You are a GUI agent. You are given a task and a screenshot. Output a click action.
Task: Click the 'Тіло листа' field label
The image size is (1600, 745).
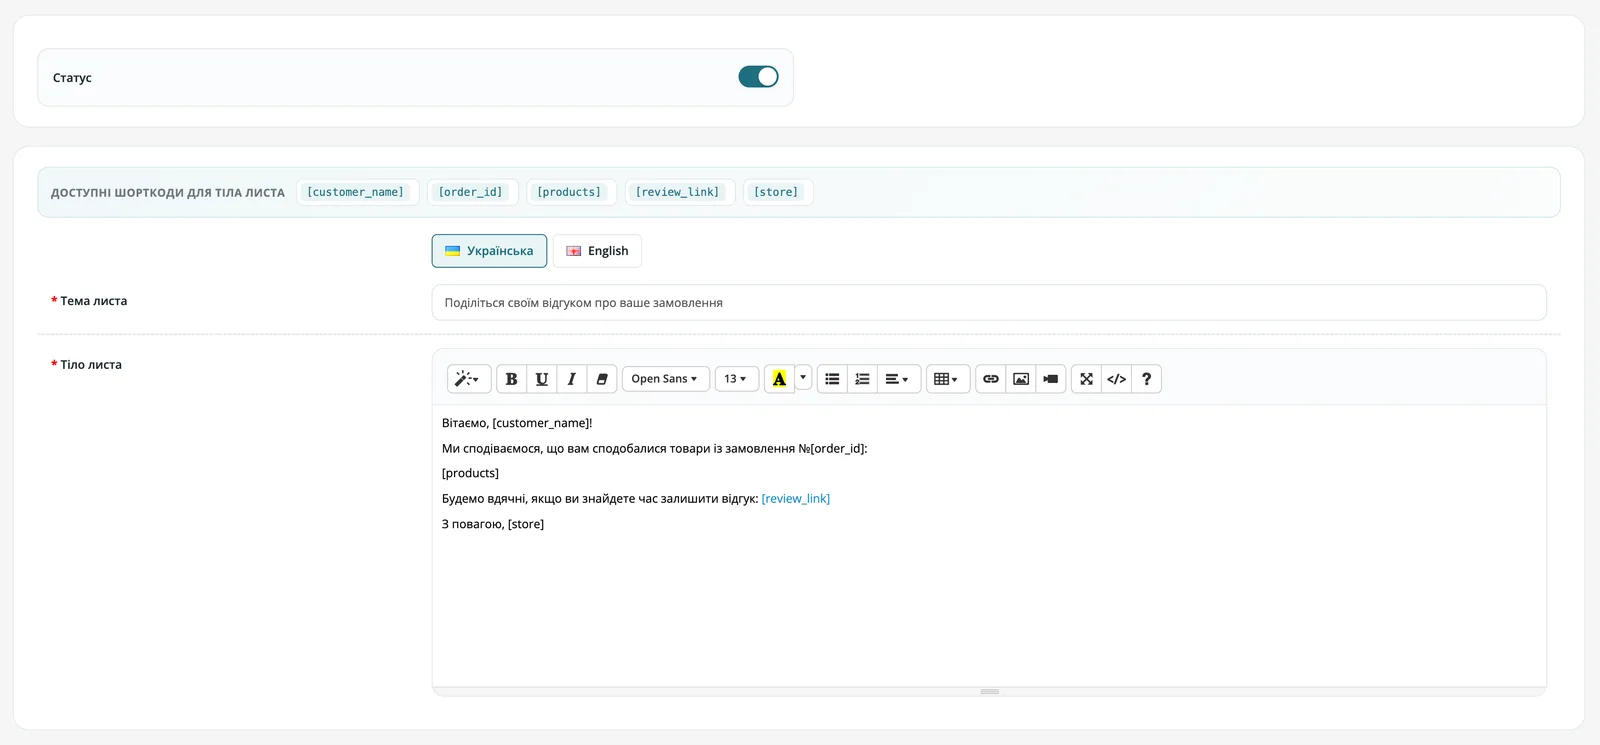click(91, 365)
